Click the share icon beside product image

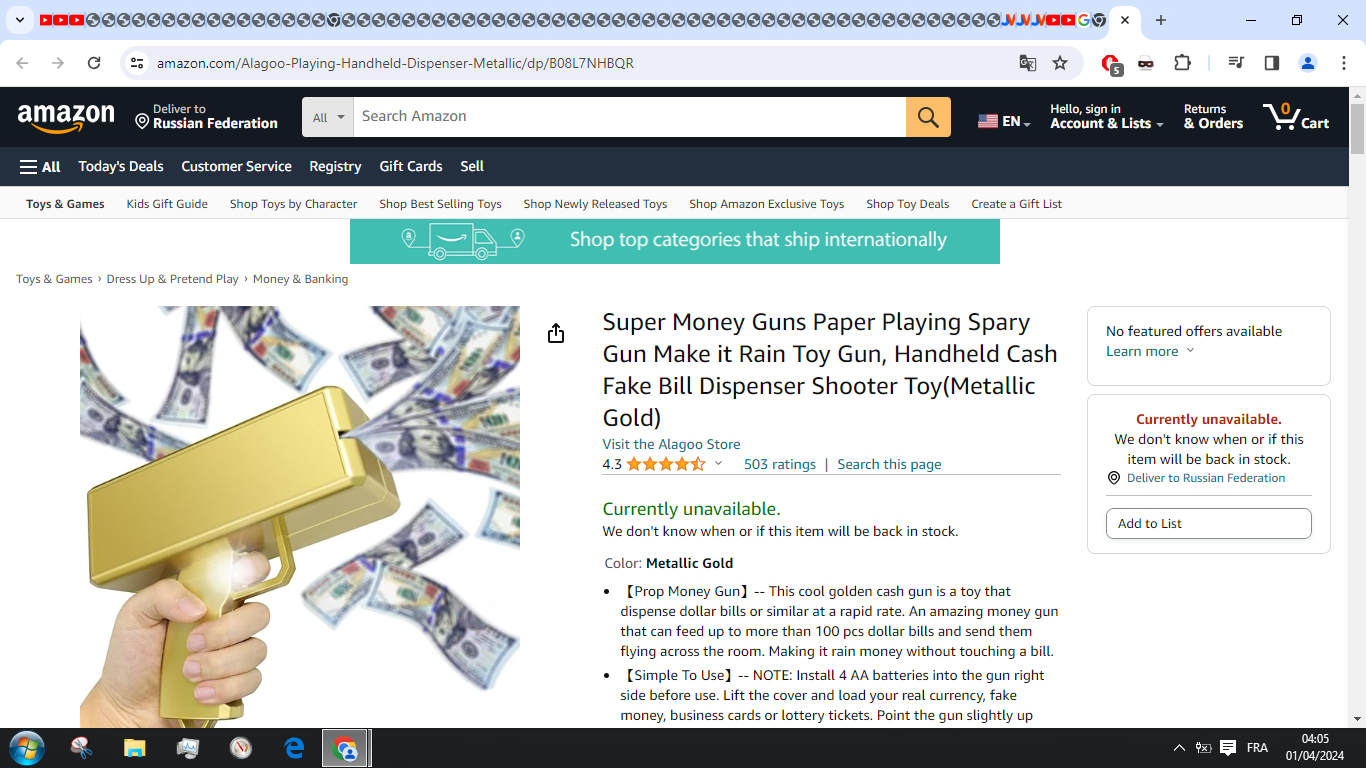point(556,333)
